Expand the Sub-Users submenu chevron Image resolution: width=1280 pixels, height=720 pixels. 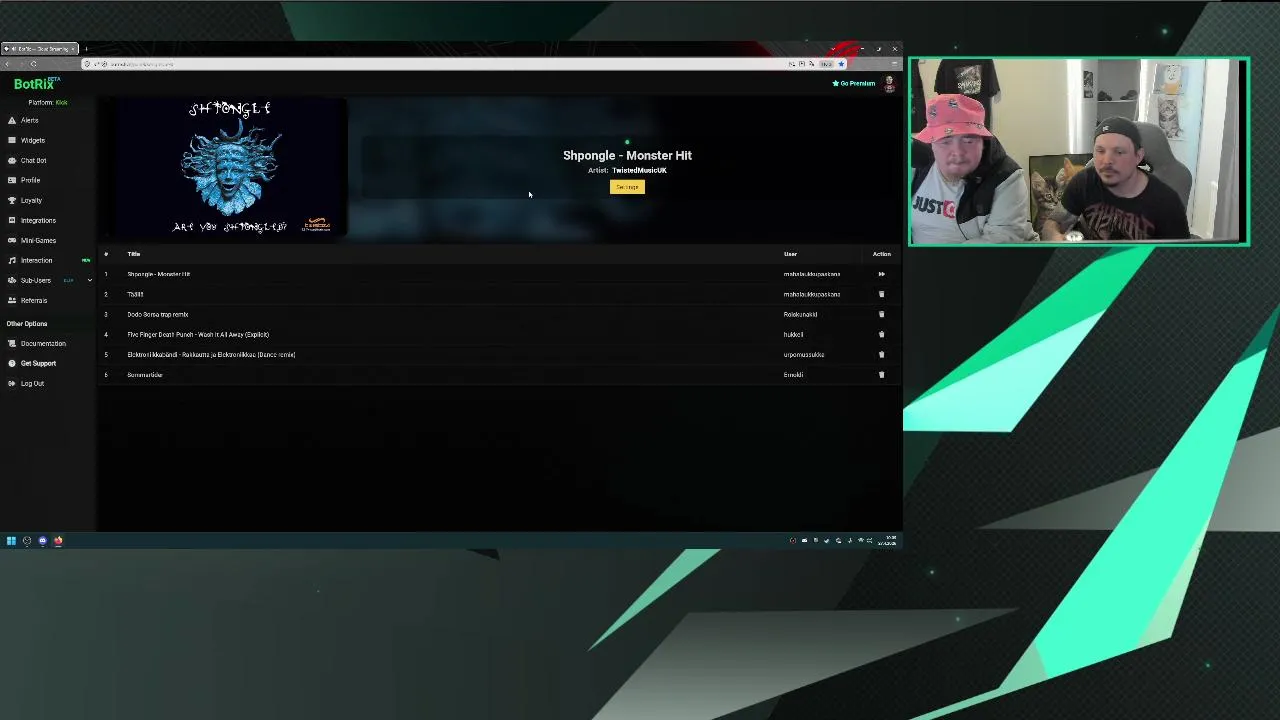pos(89,280)
